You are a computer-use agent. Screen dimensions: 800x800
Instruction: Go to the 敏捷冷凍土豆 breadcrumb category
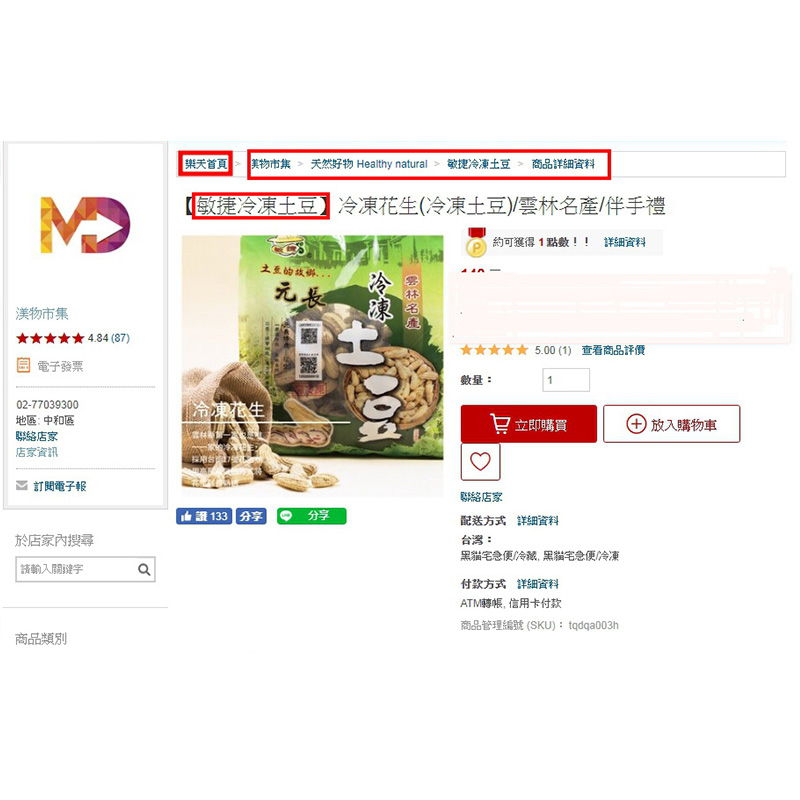pos(479,164)
